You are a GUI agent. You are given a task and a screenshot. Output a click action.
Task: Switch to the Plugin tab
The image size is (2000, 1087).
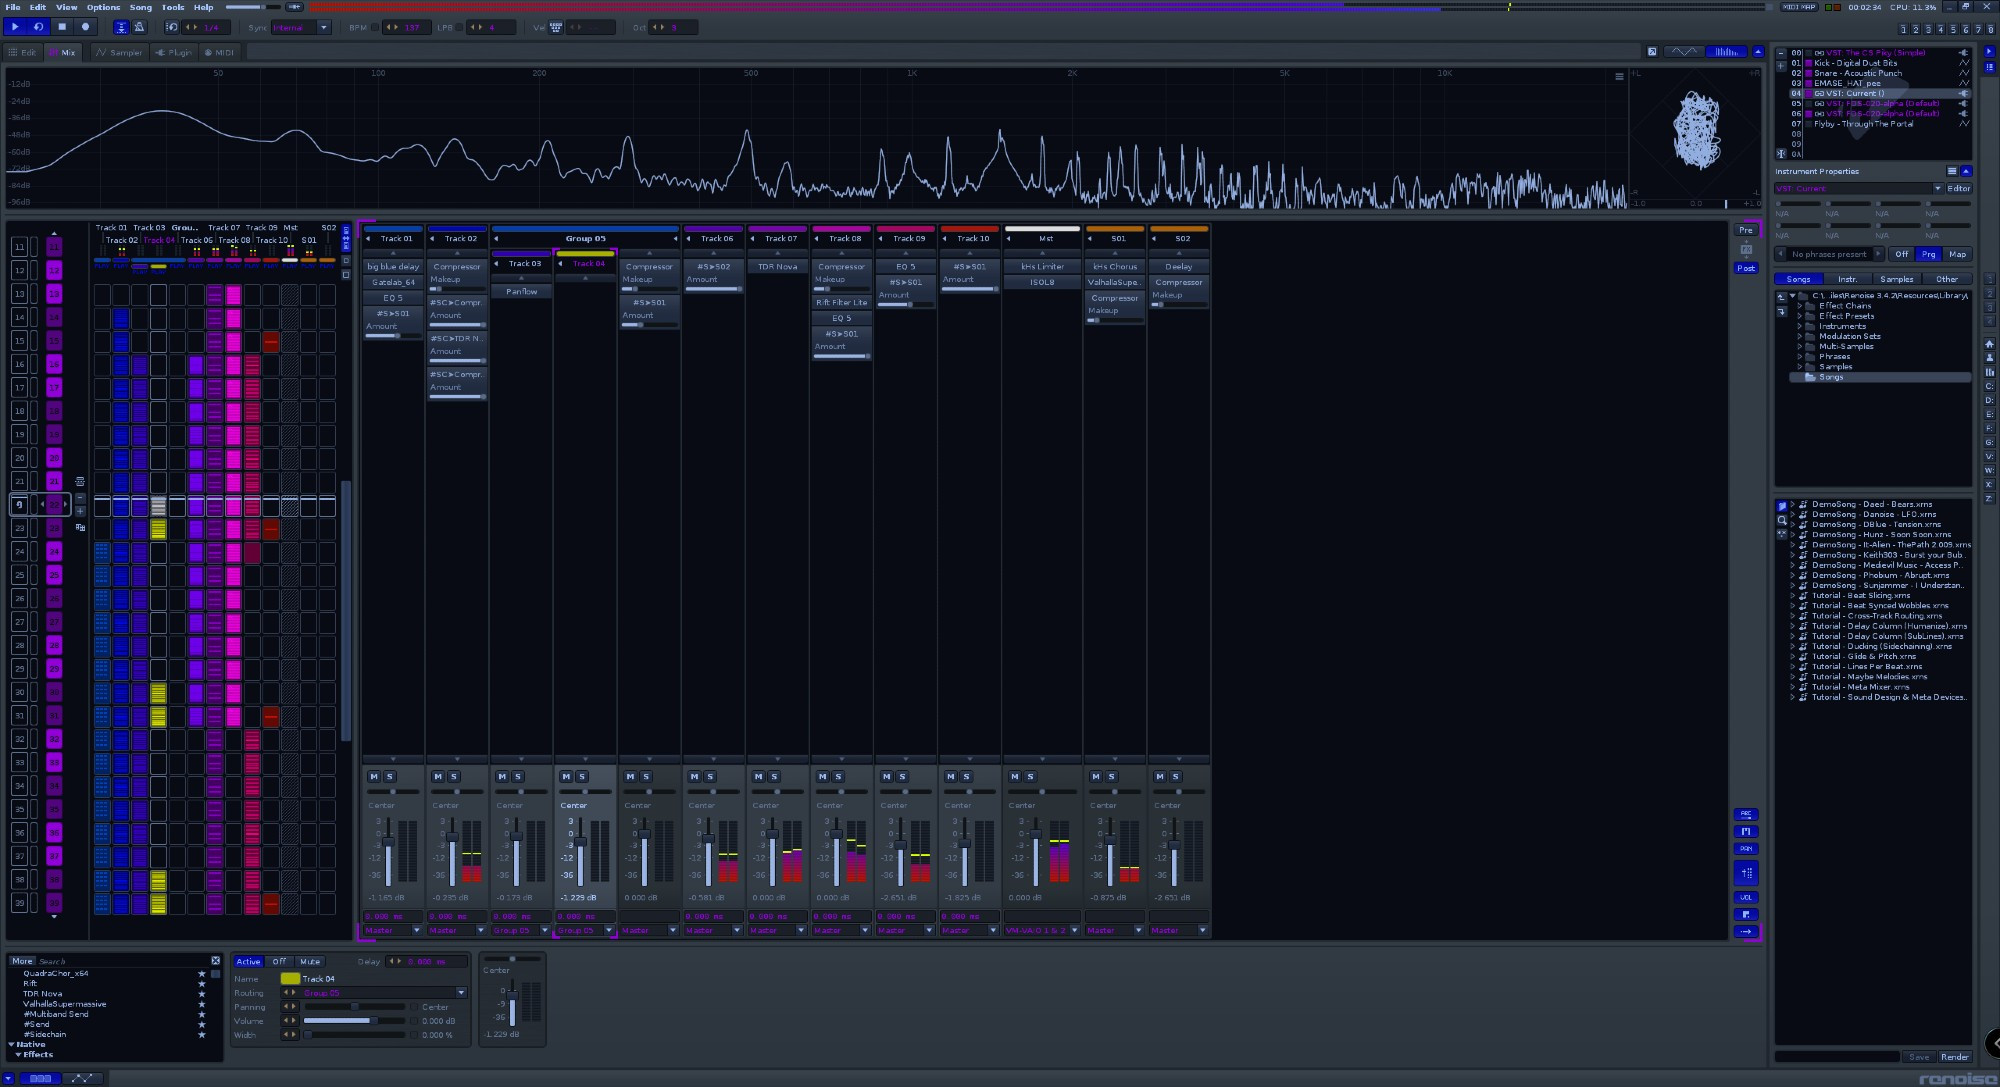click(x=174, y=52)
